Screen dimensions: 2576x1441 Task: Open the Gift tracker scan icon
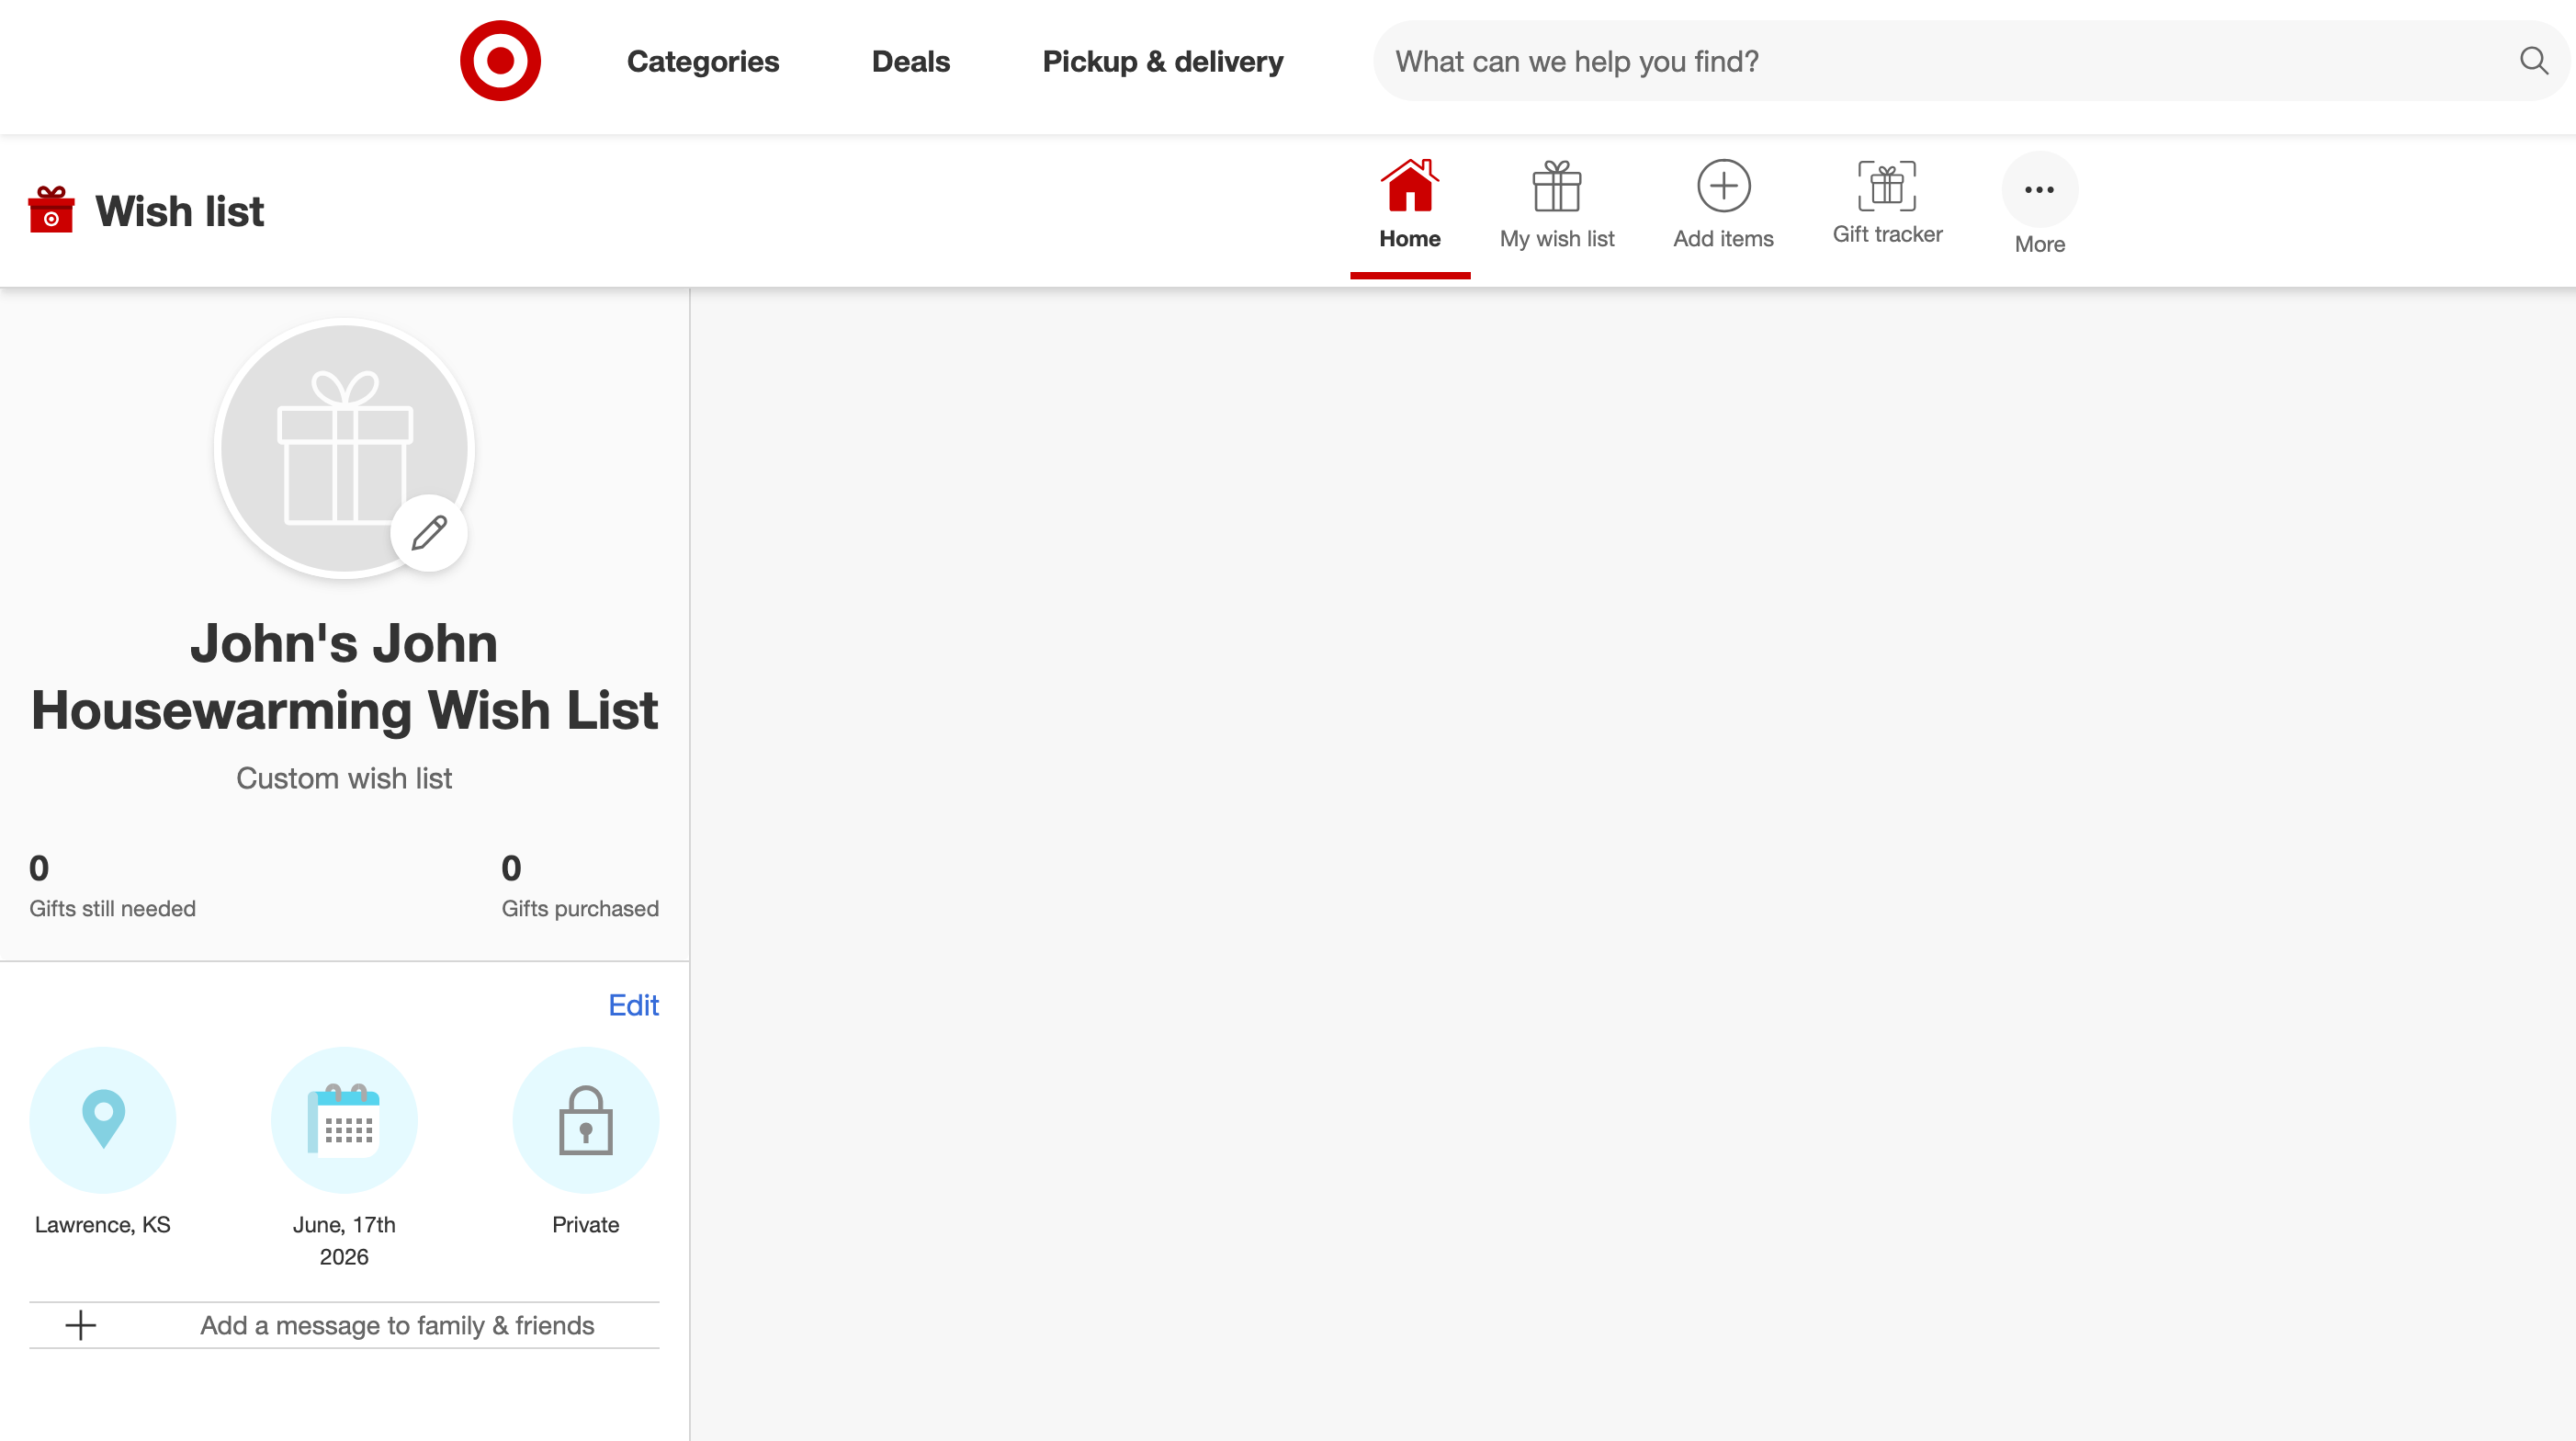pyautogui.click(x=1887, y=185)
